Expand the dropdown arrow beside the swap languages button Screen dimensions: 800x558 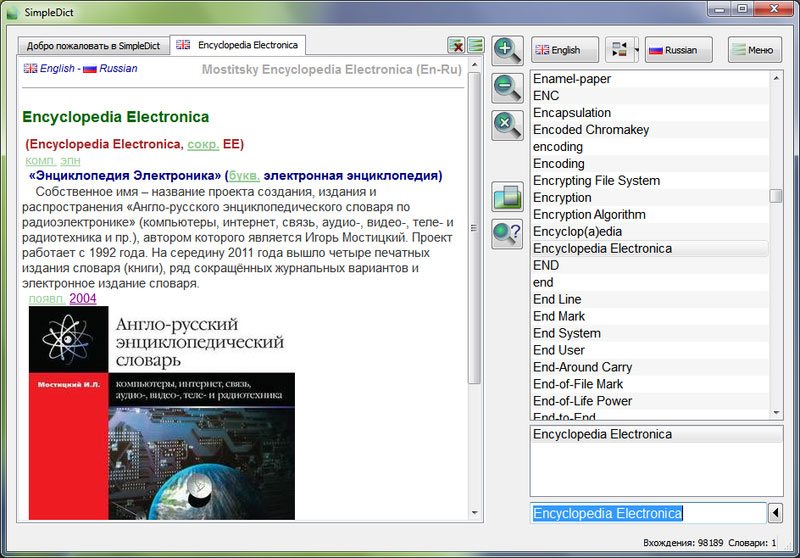(635, 50)
